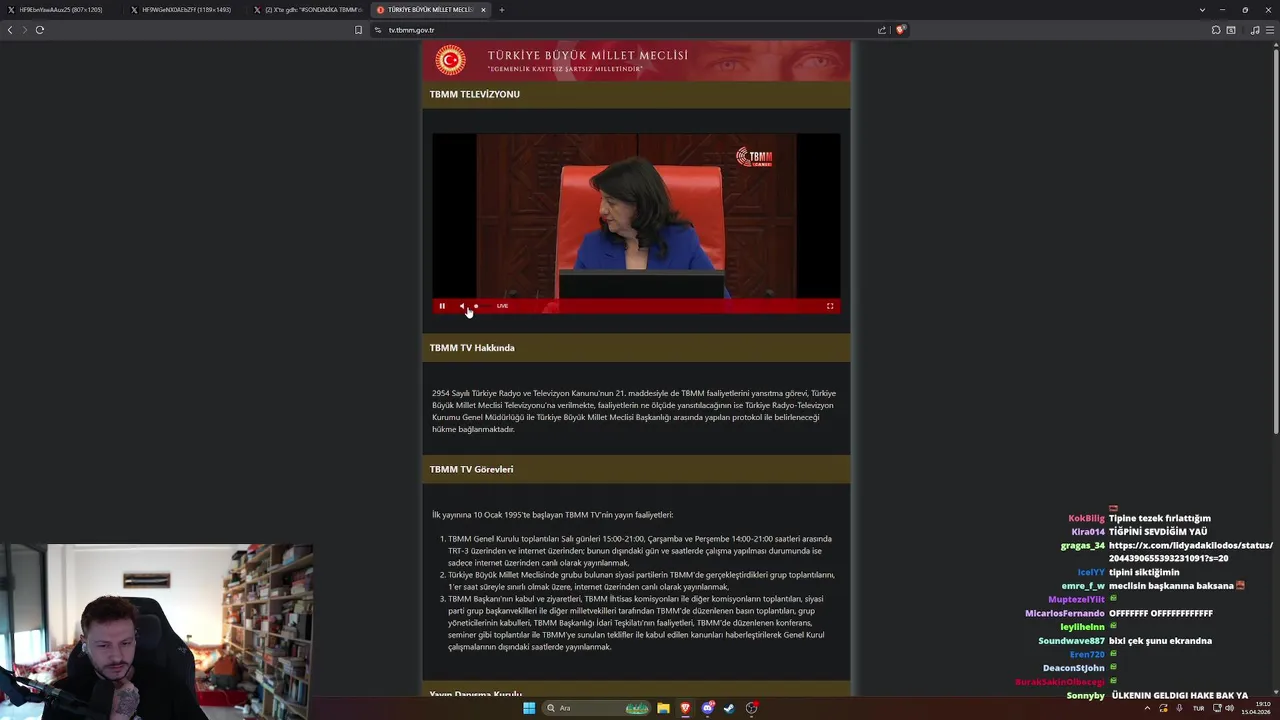Click the browser forward arrow
Screen dimensions: 1280x720
[24, 30]
